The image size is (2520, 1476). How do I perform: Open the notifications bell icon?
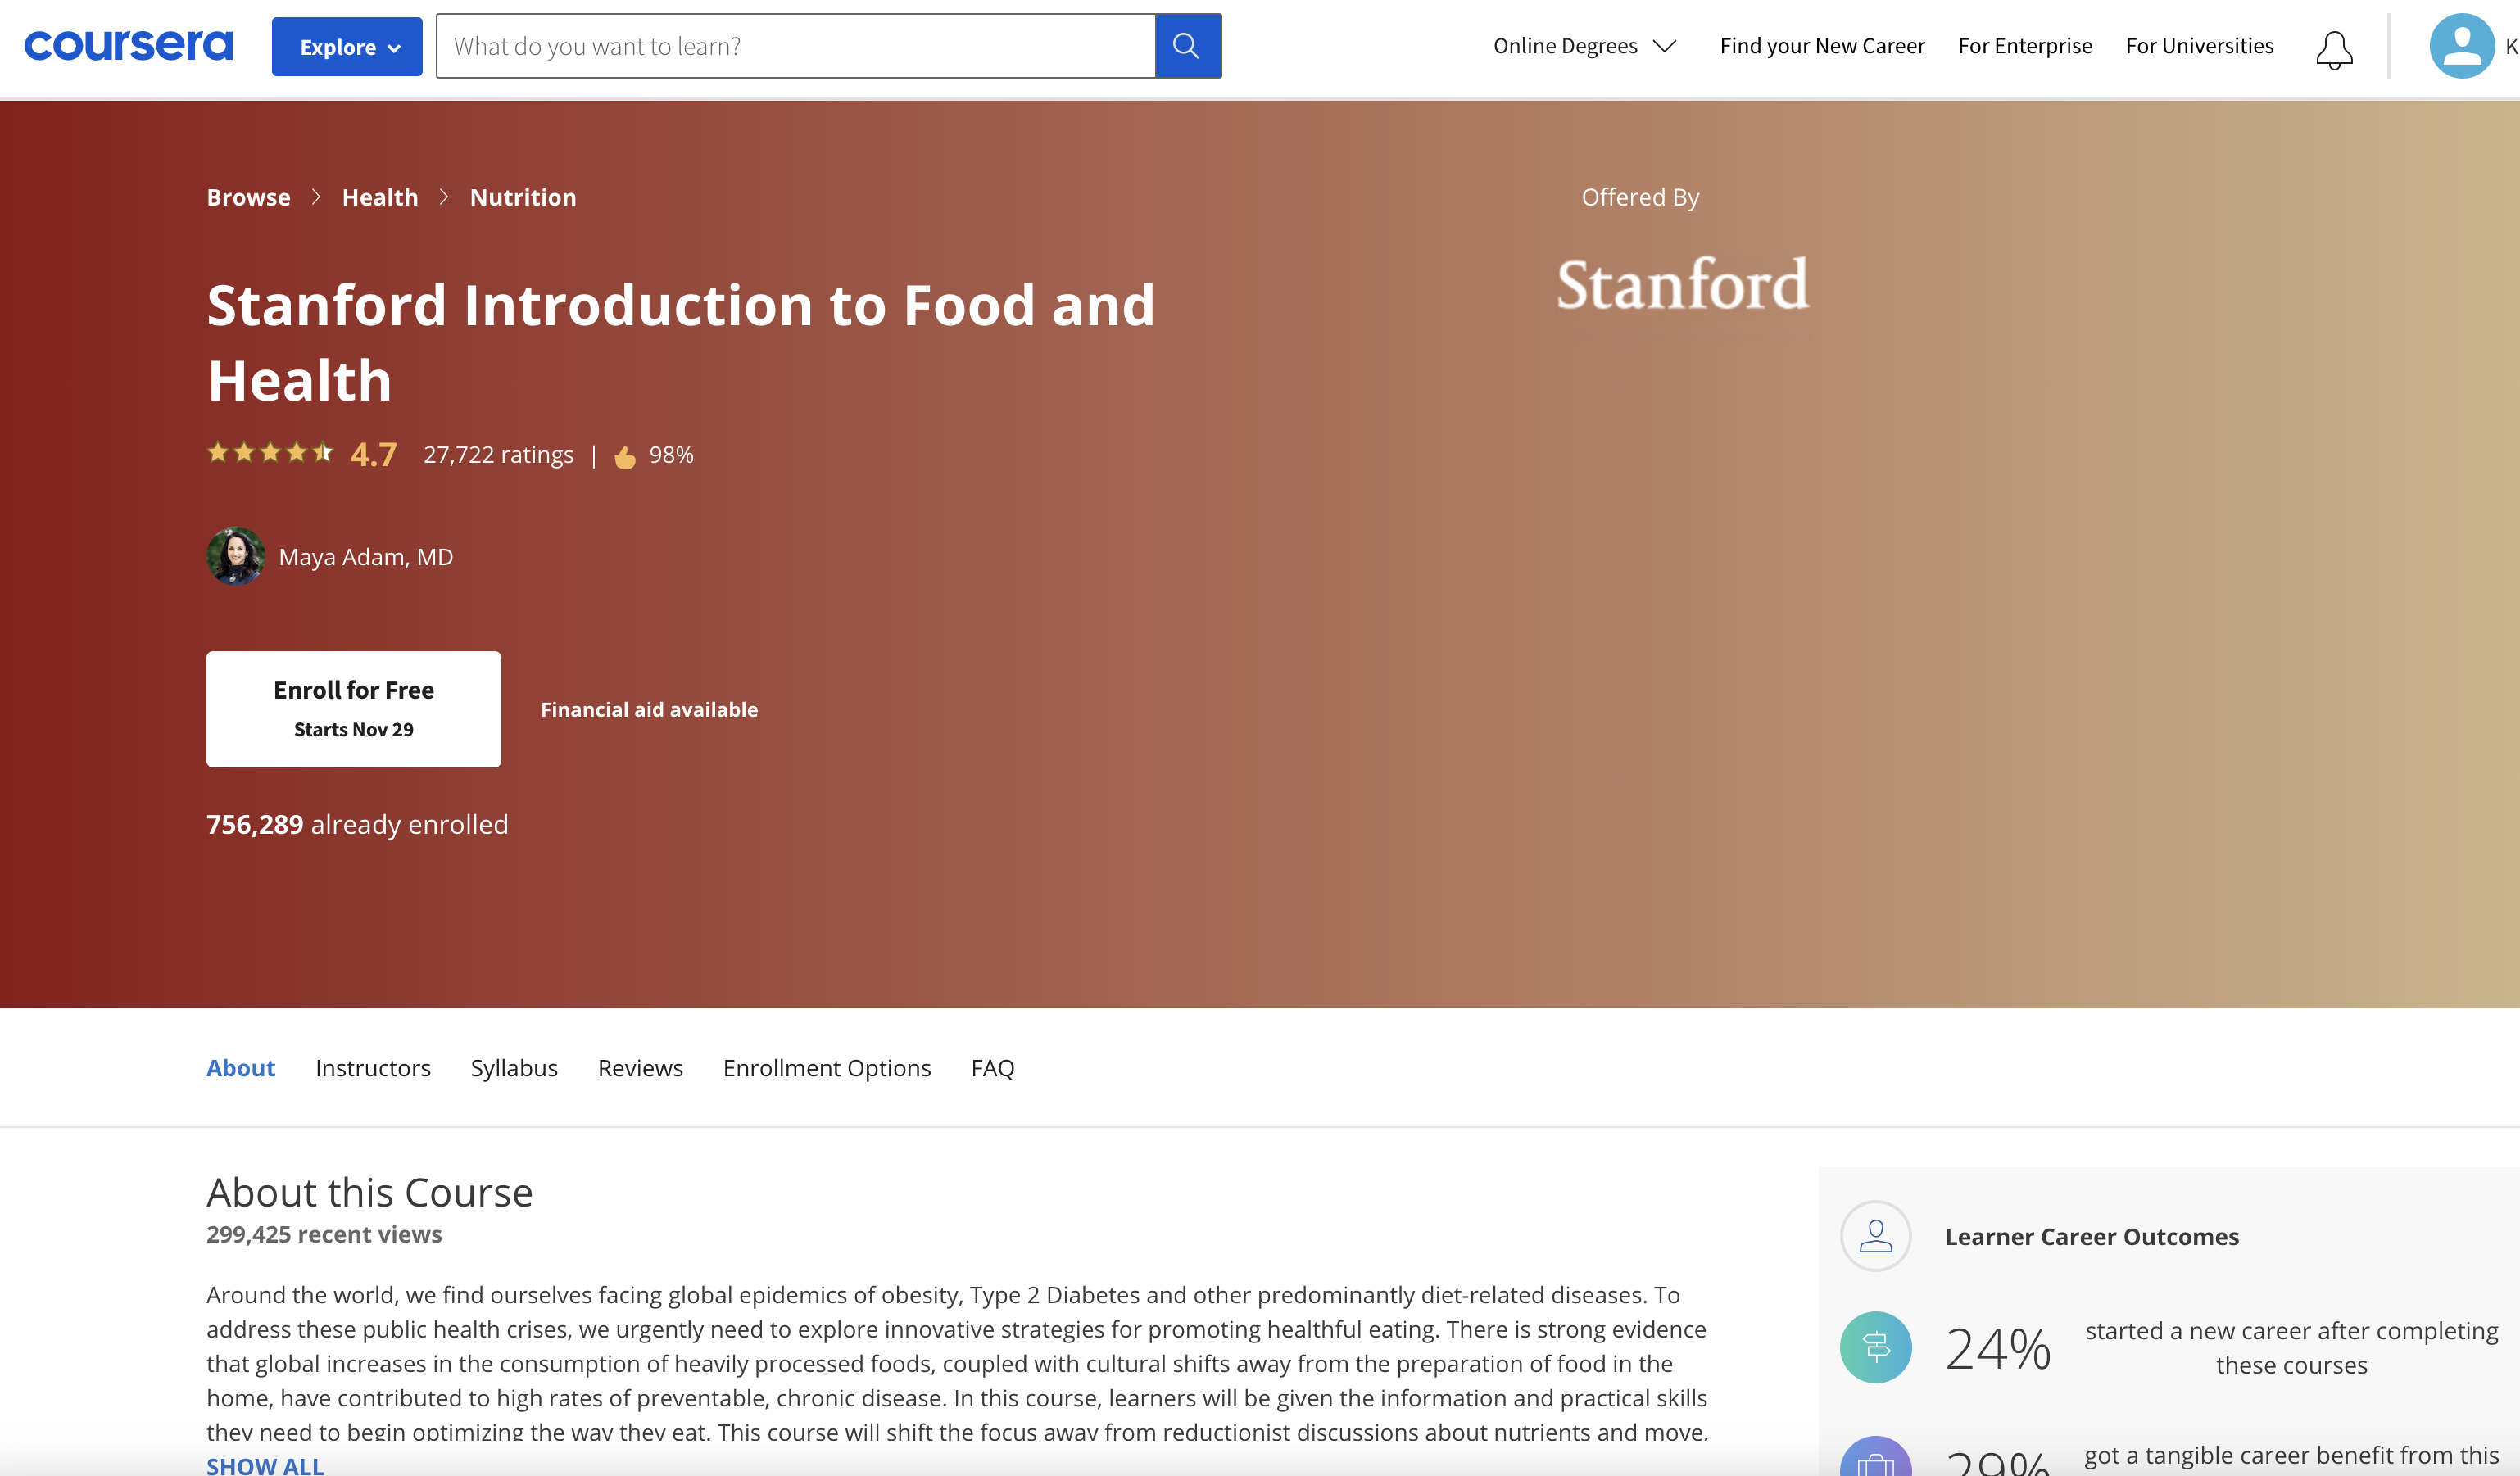coord(2333,49)
